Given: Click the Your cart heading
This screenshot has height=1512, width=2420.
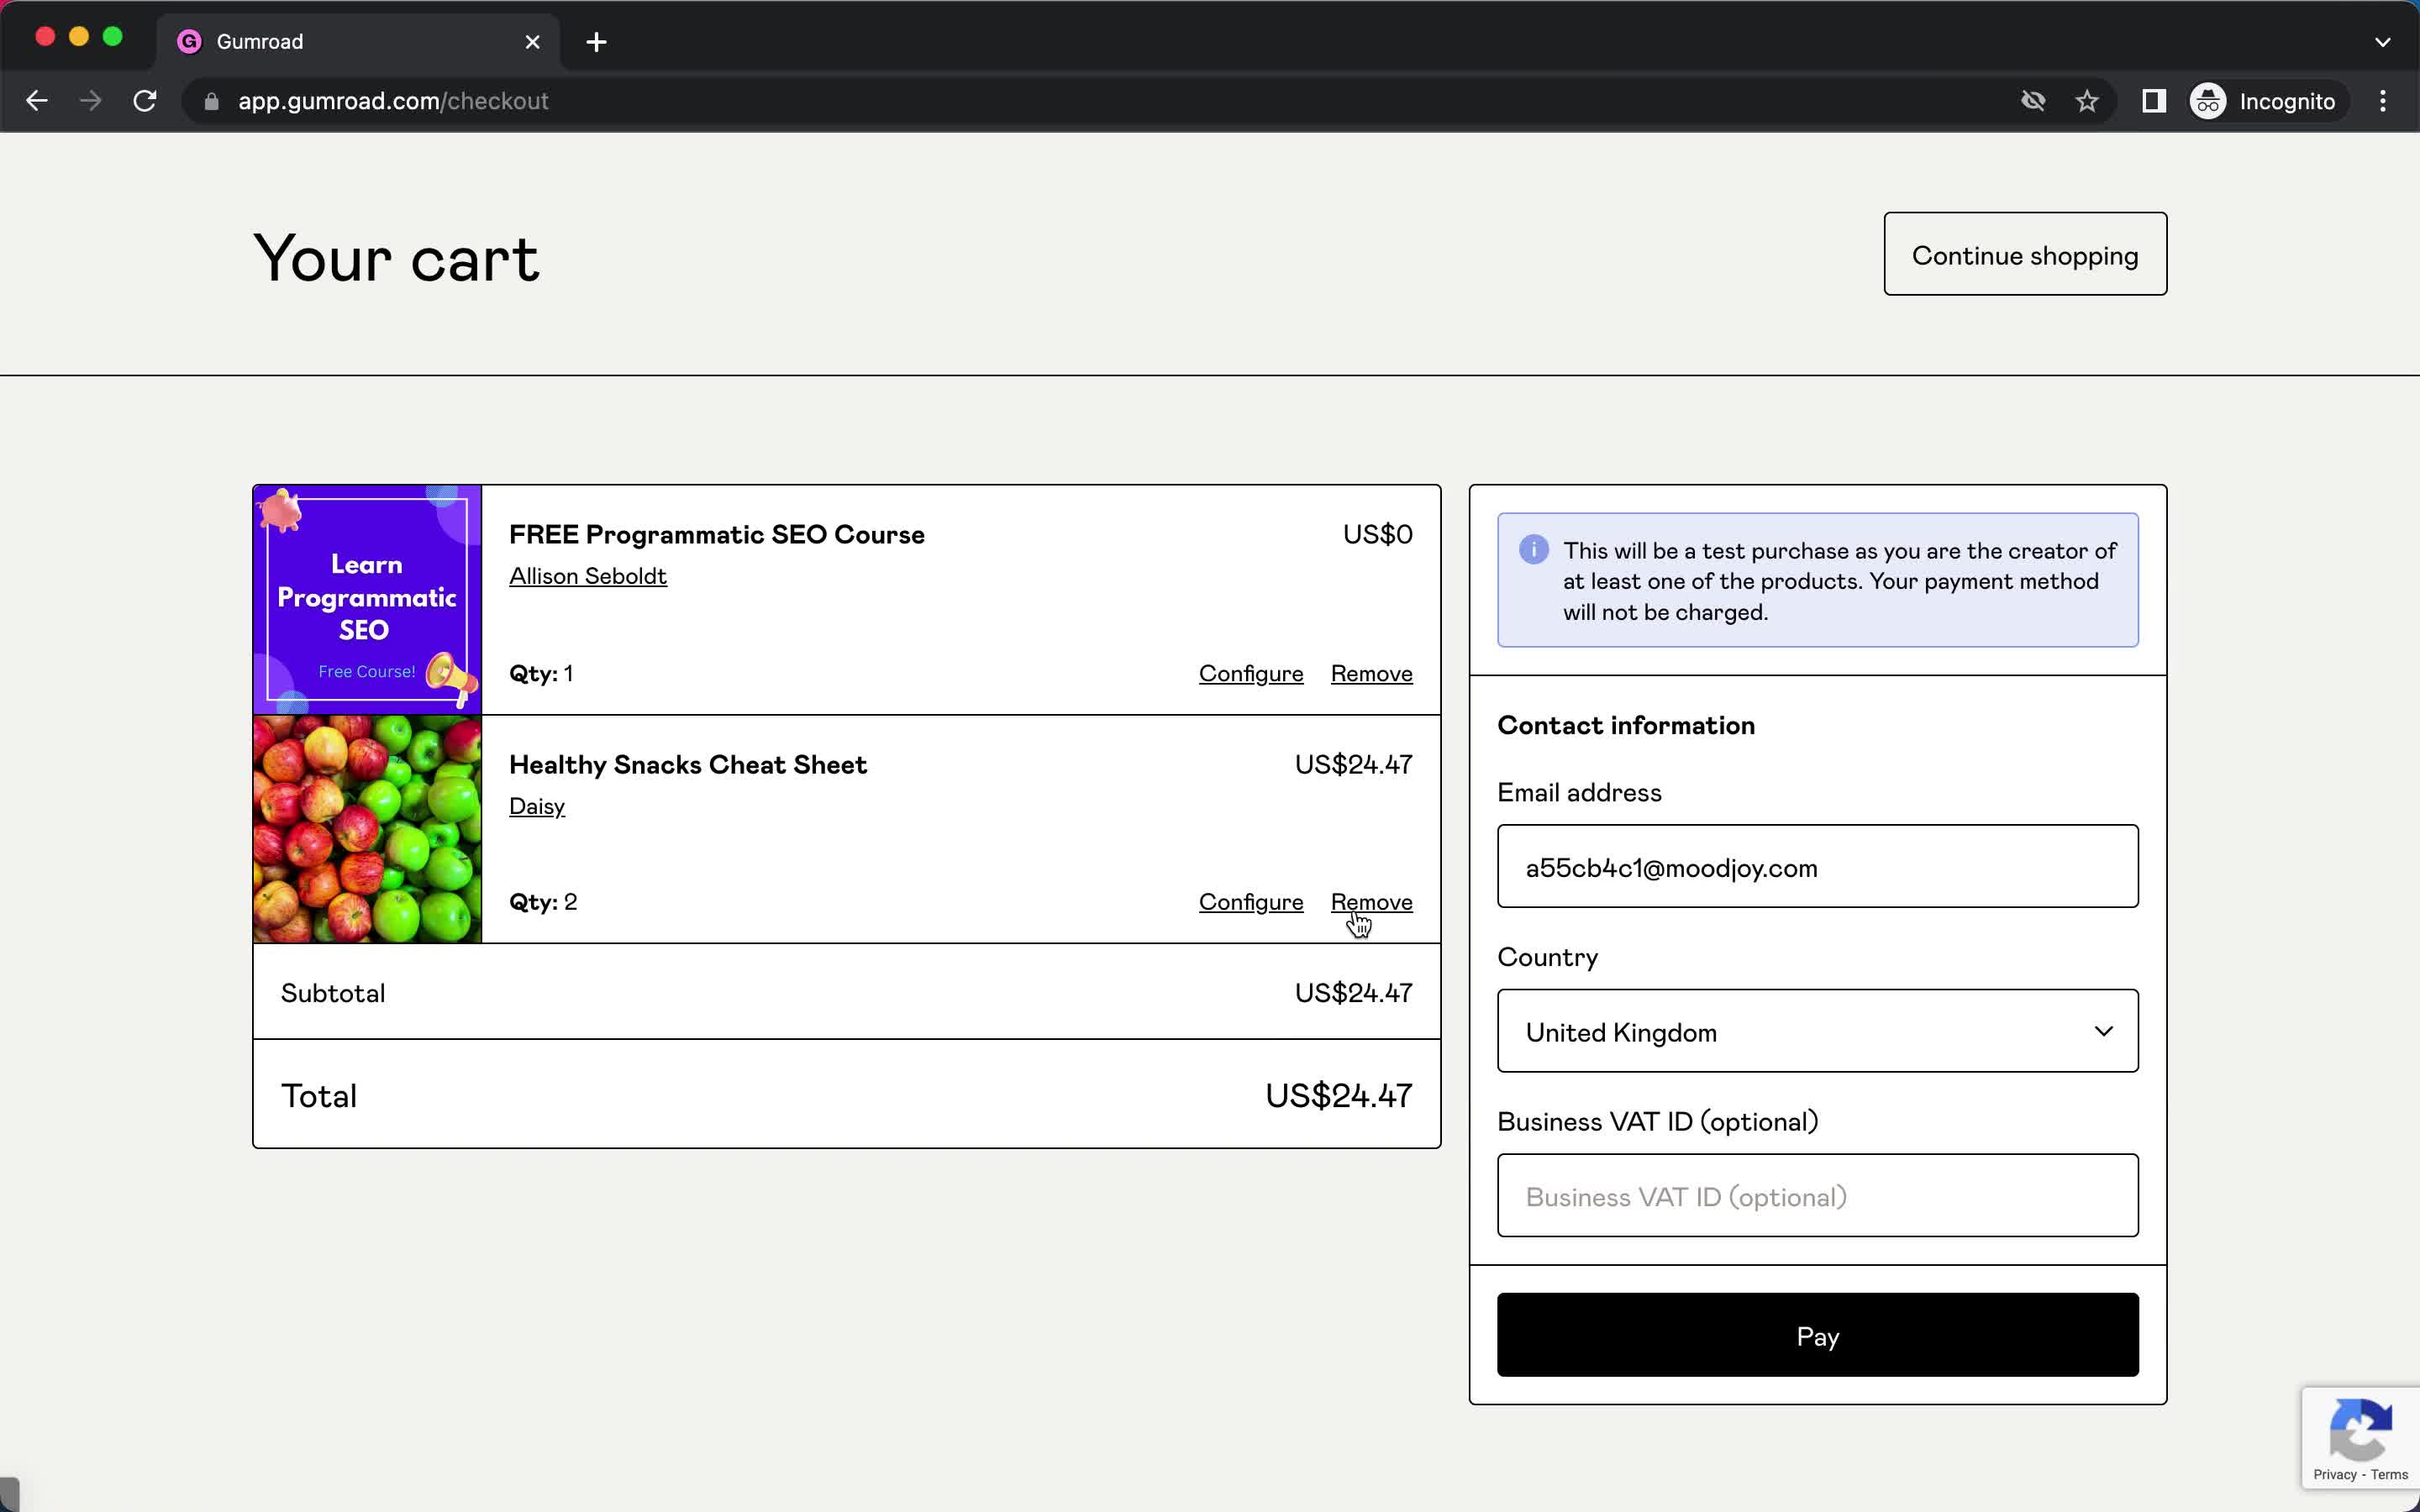Looking at the screenshot, I should [x=396, y=259].
